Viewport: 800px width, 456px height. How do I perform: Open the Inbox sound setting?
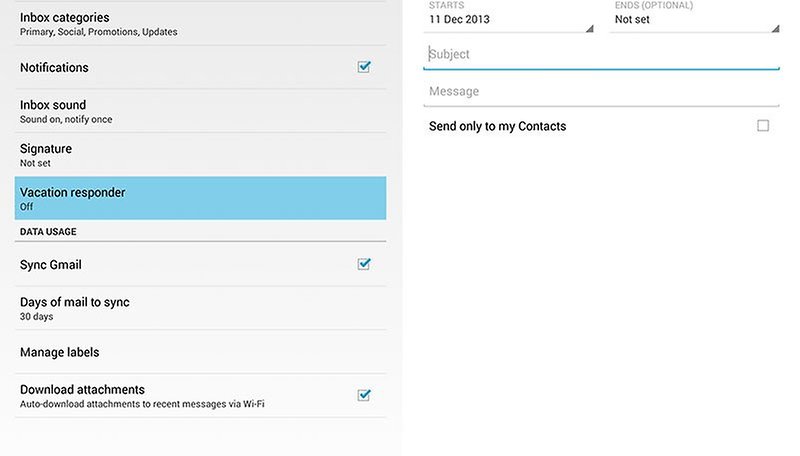pyautogui.click(x=200, y=111)
